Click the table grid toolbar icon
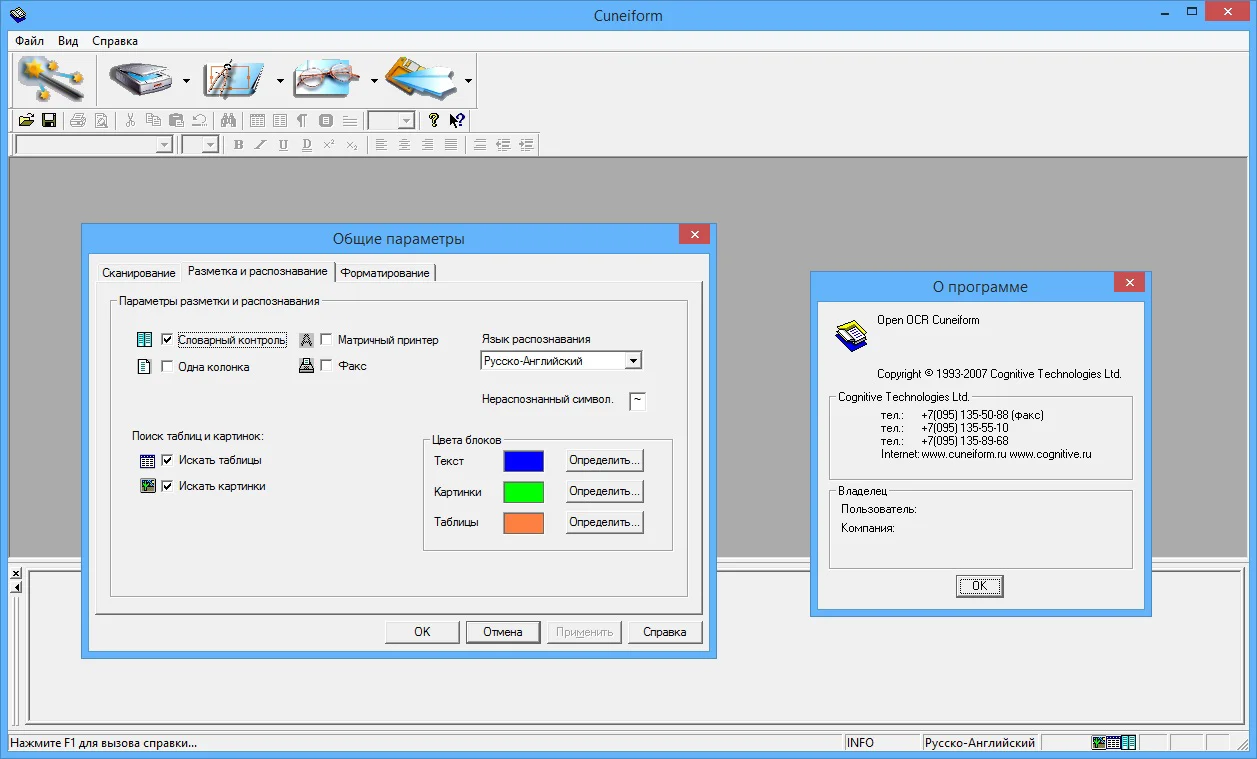The height and width of the screenshot is (759, 1257). tap(257, 120)
